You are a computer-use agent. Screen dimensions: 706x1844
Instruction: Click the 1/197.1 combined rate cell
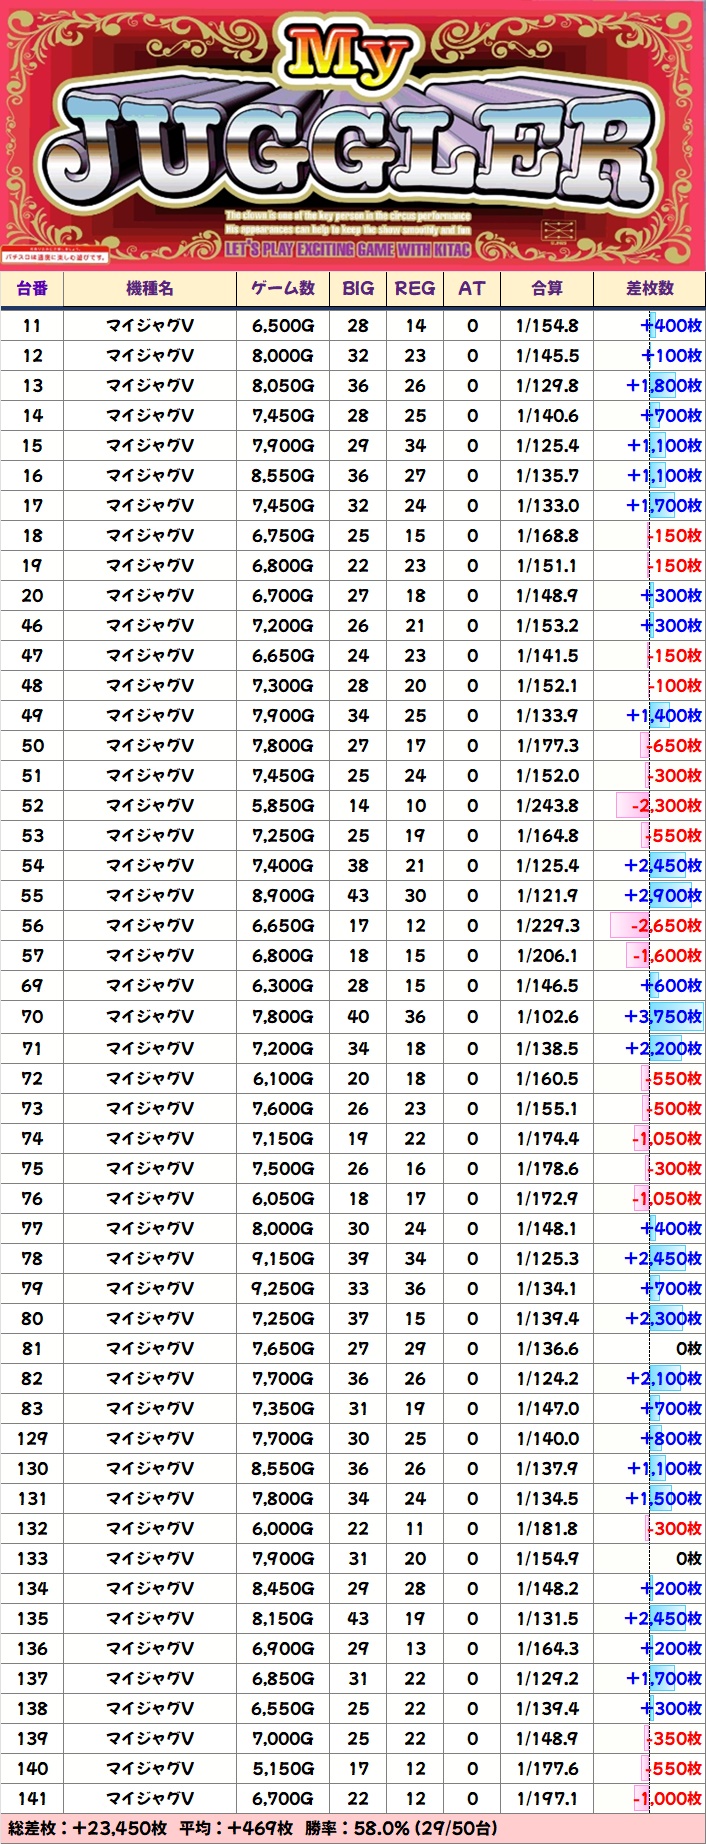pyautogui.click(x=547, y=1799)
